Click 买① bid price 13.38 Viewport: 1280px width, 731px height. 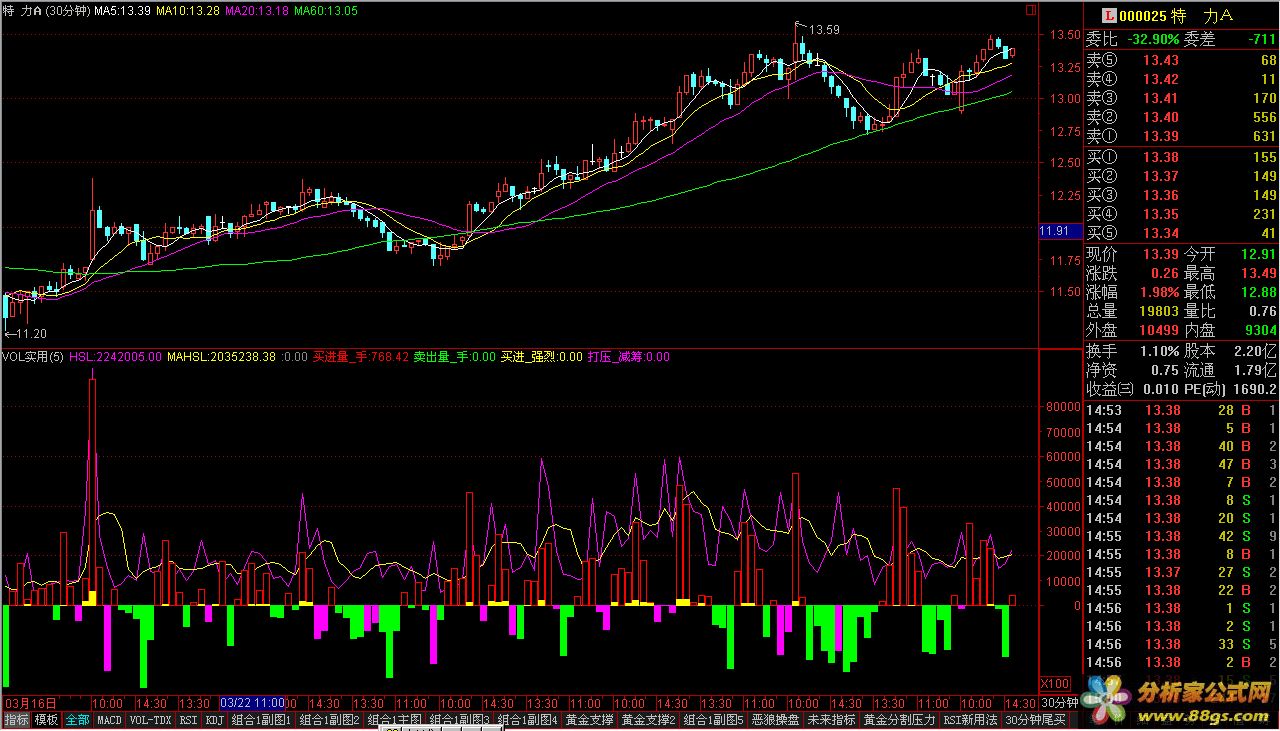(x=1161, y=157)
